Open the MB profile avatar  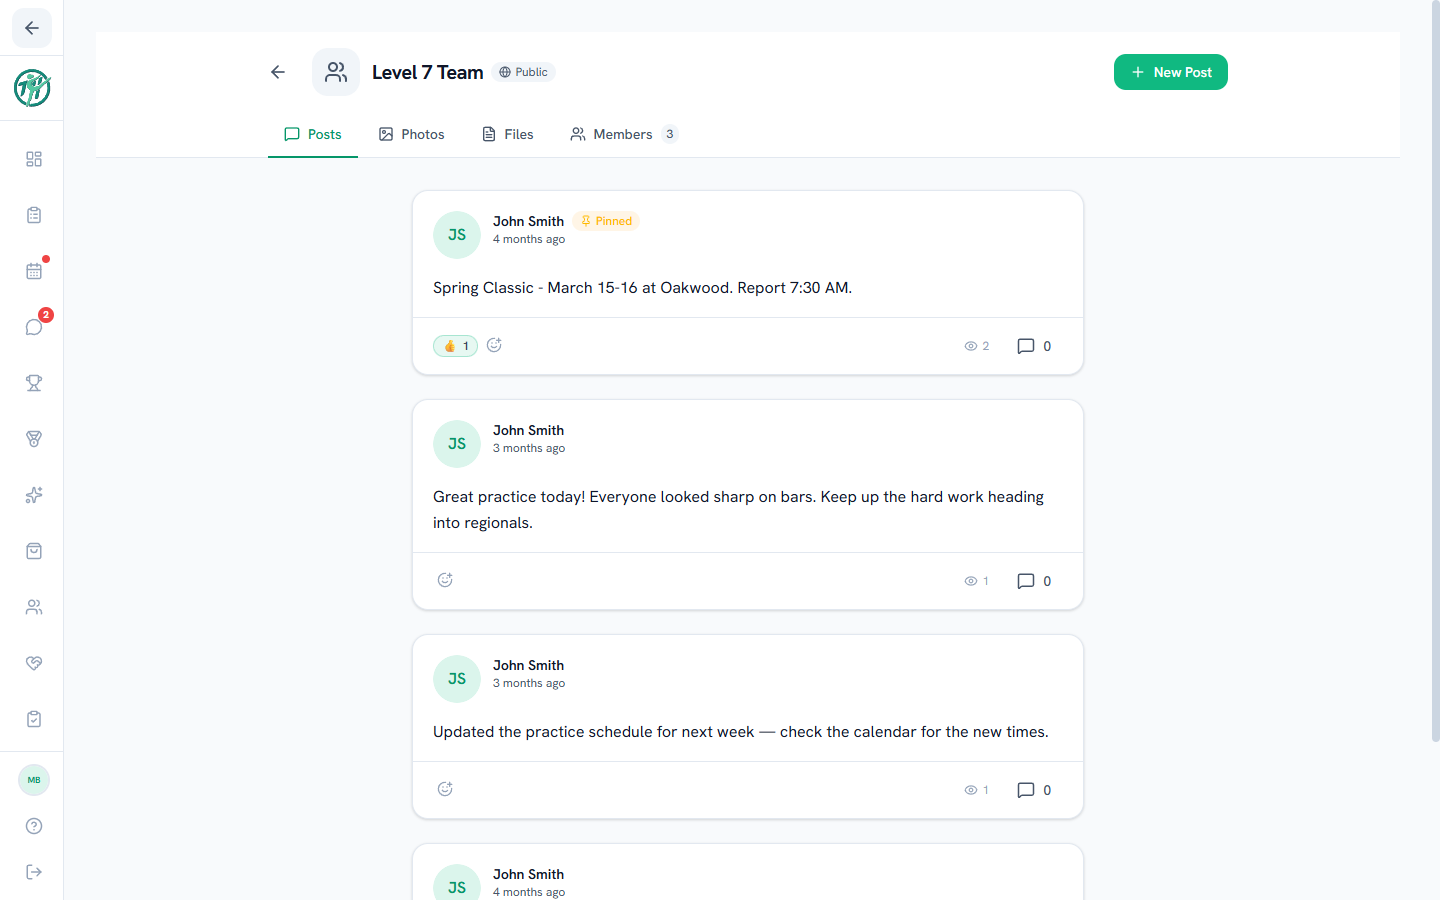click(34, 780)
